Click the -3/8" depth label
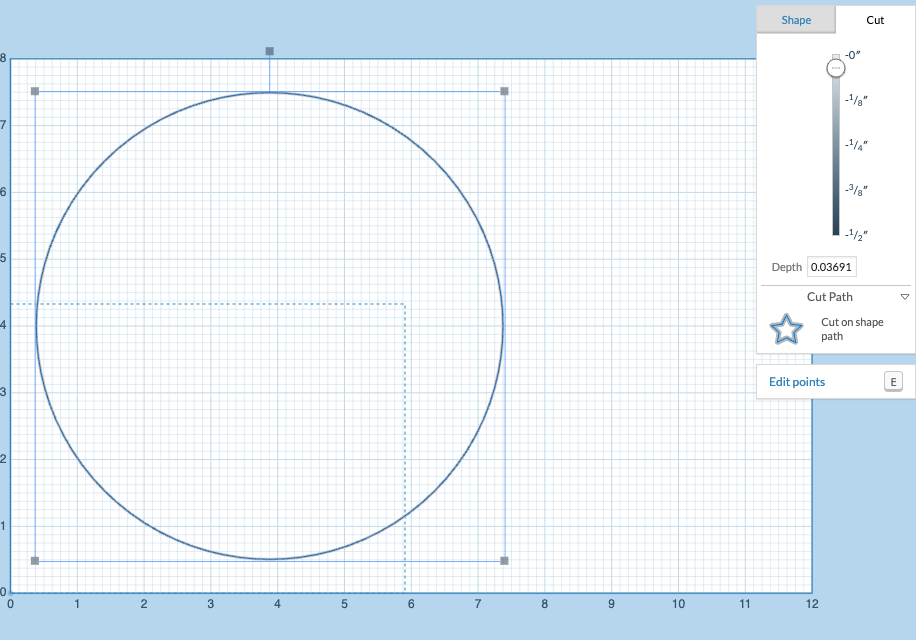 [856, 190]
